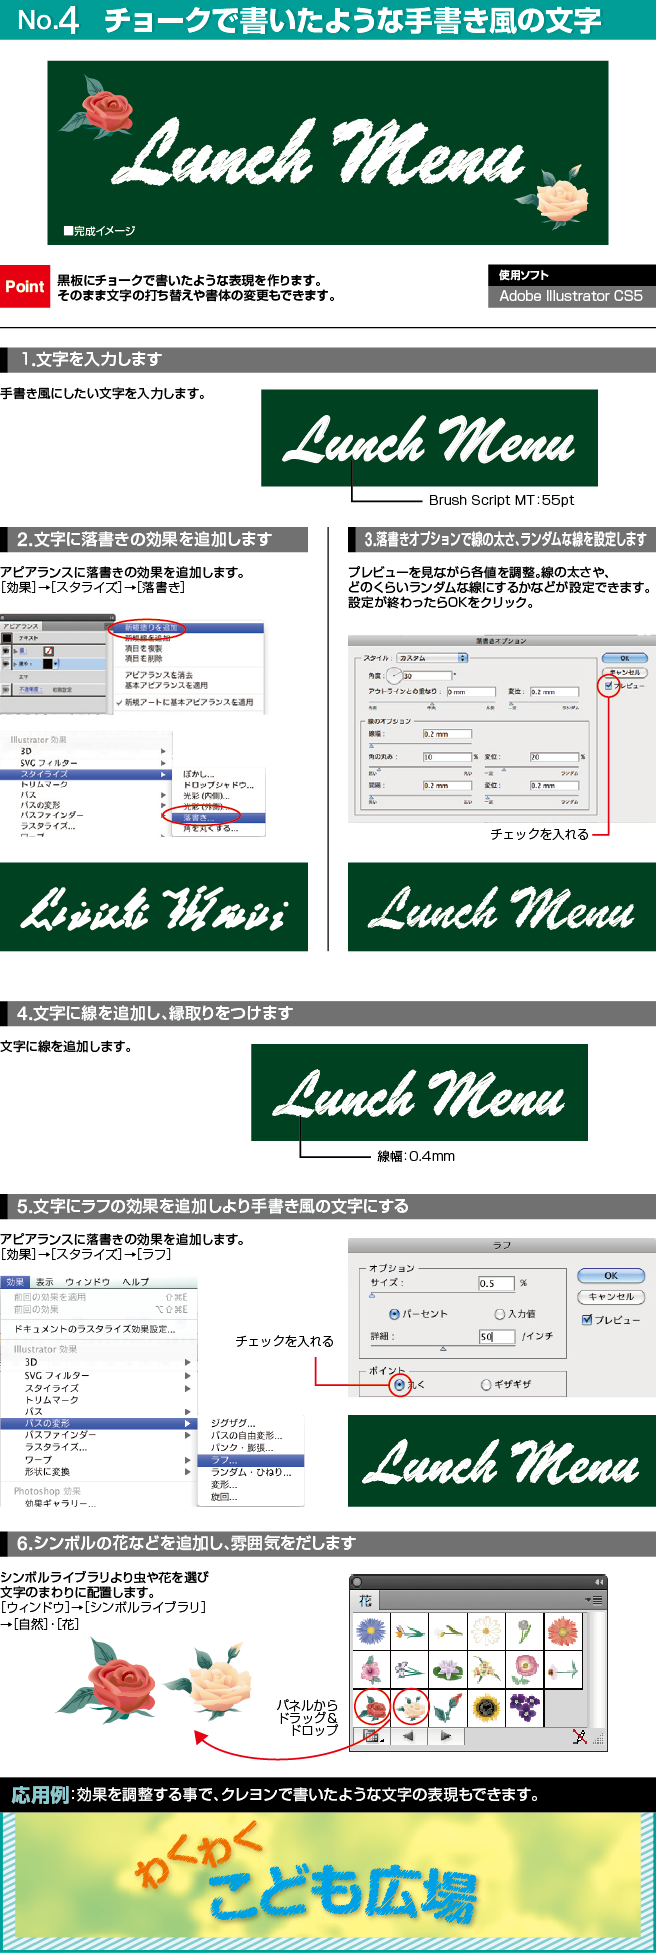Open the flower symbol panel options menu
Image resolution: width=656 pixels, height=1953 pixels.
coord(594,1601)
